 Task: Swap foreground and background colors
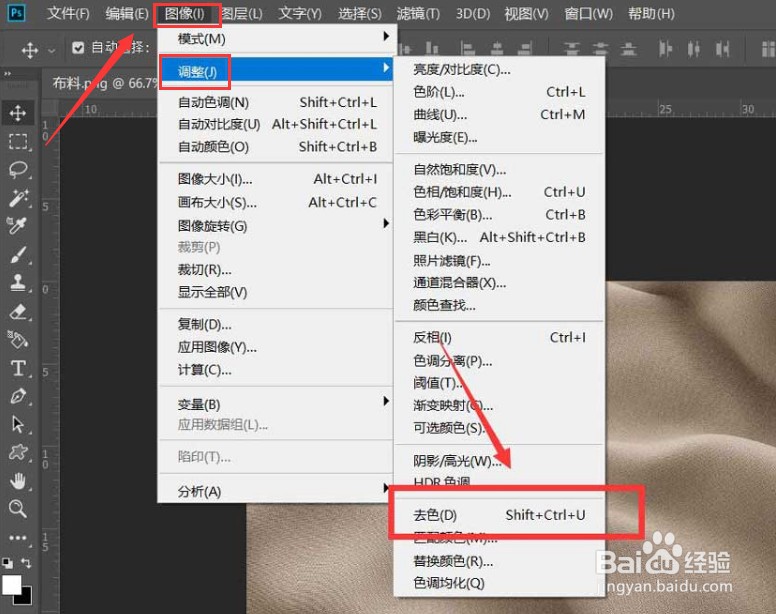[x=26, y=563]
